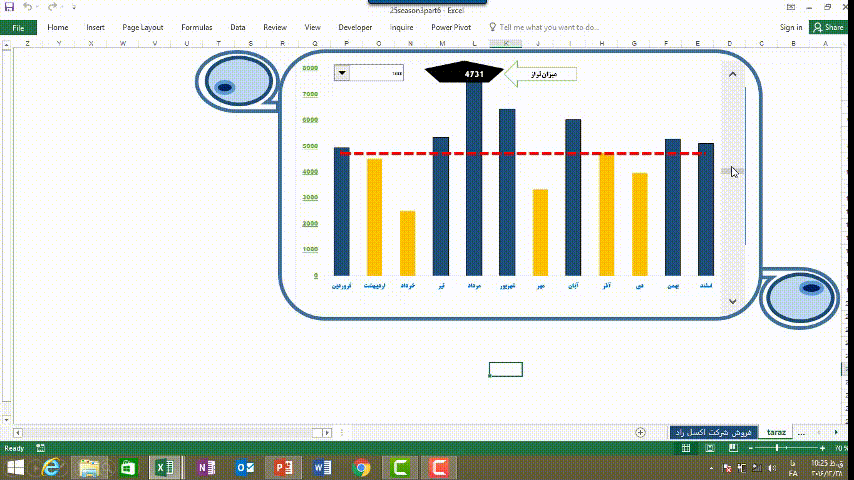The height and width of the screenshot is (480, 854).
Task: Click the chart scrollbar up arrow
Action: coord(732,74)
